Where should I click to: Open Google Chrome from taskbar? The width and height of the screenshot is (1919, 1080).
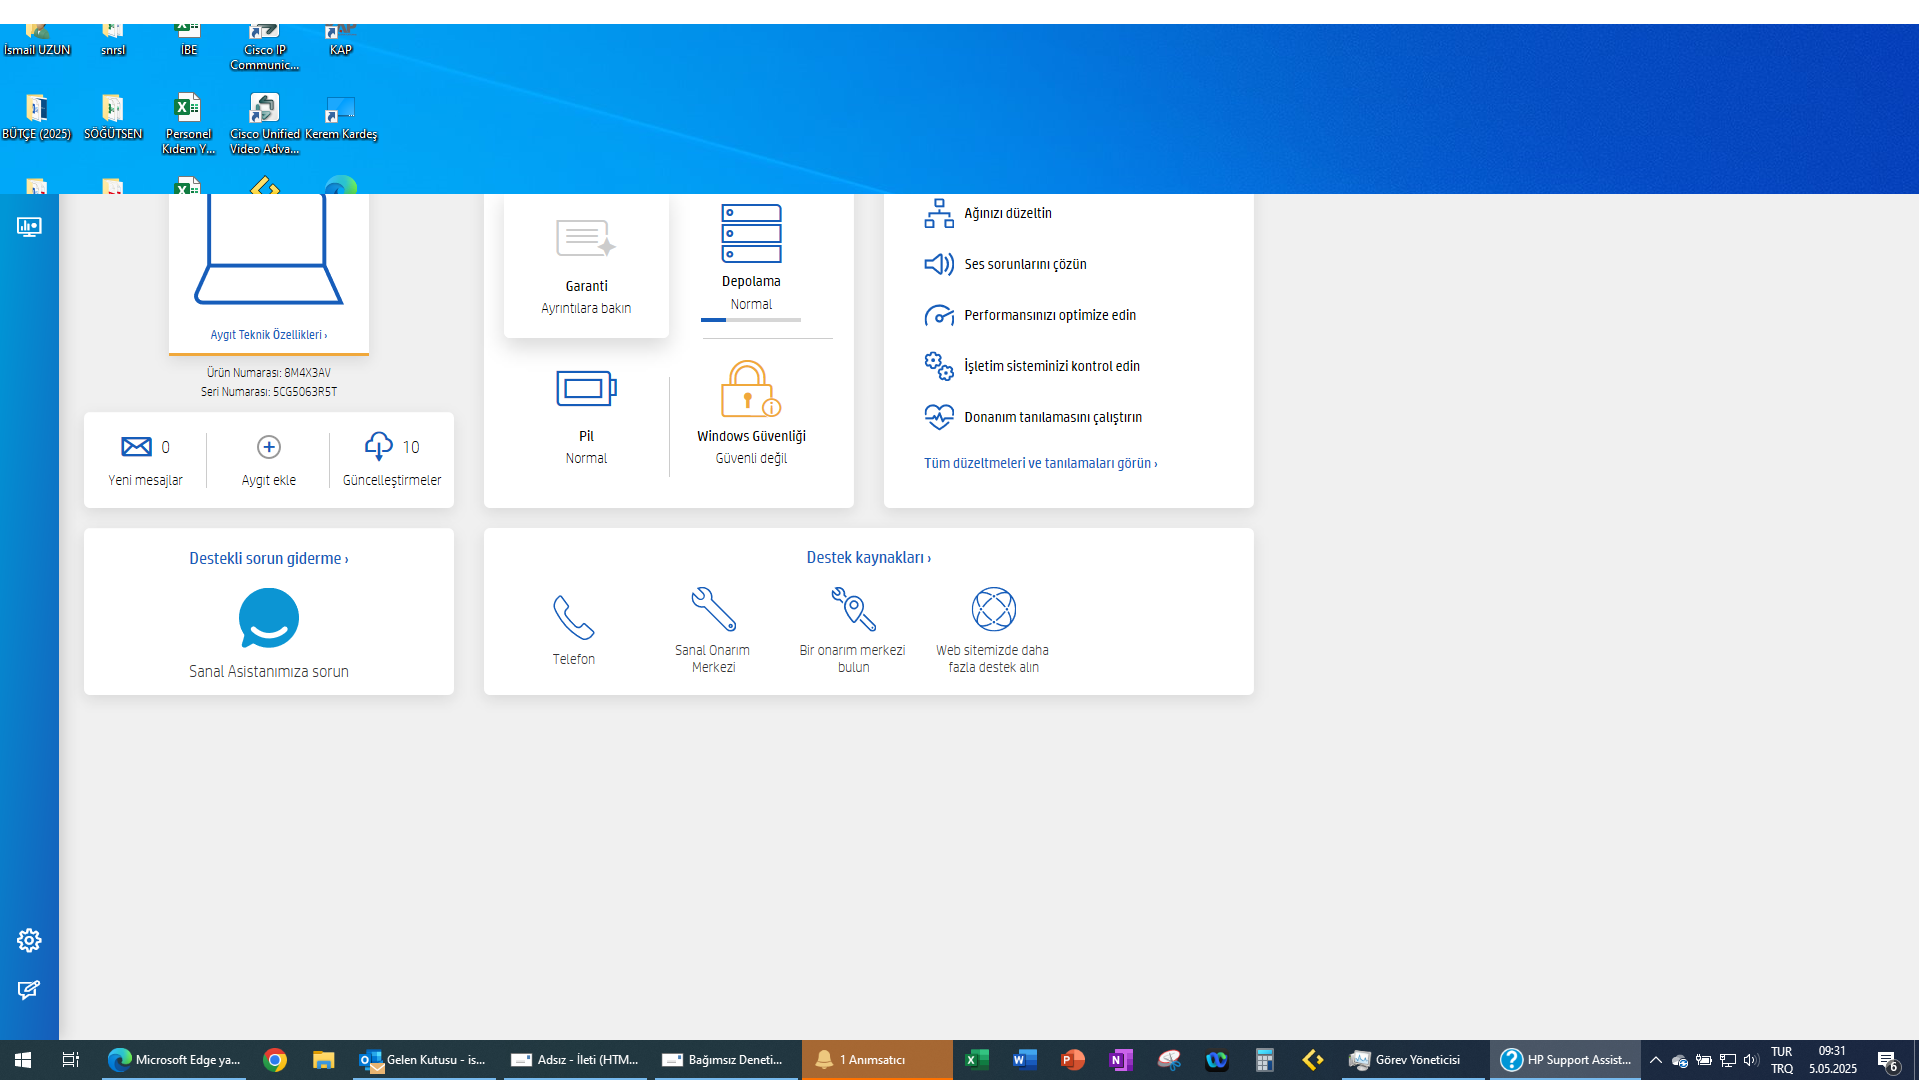[275, 1060]
